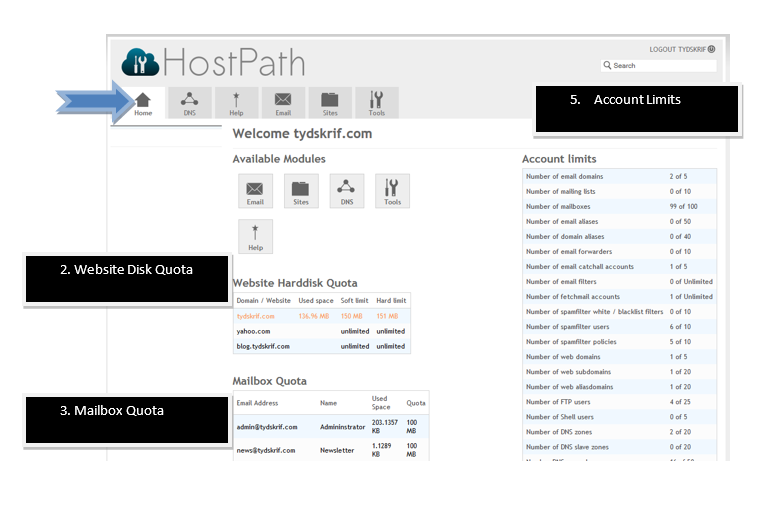775x505 pixels.
Task: Open the Email tab in top navigation
Action: tap(283, 103)
